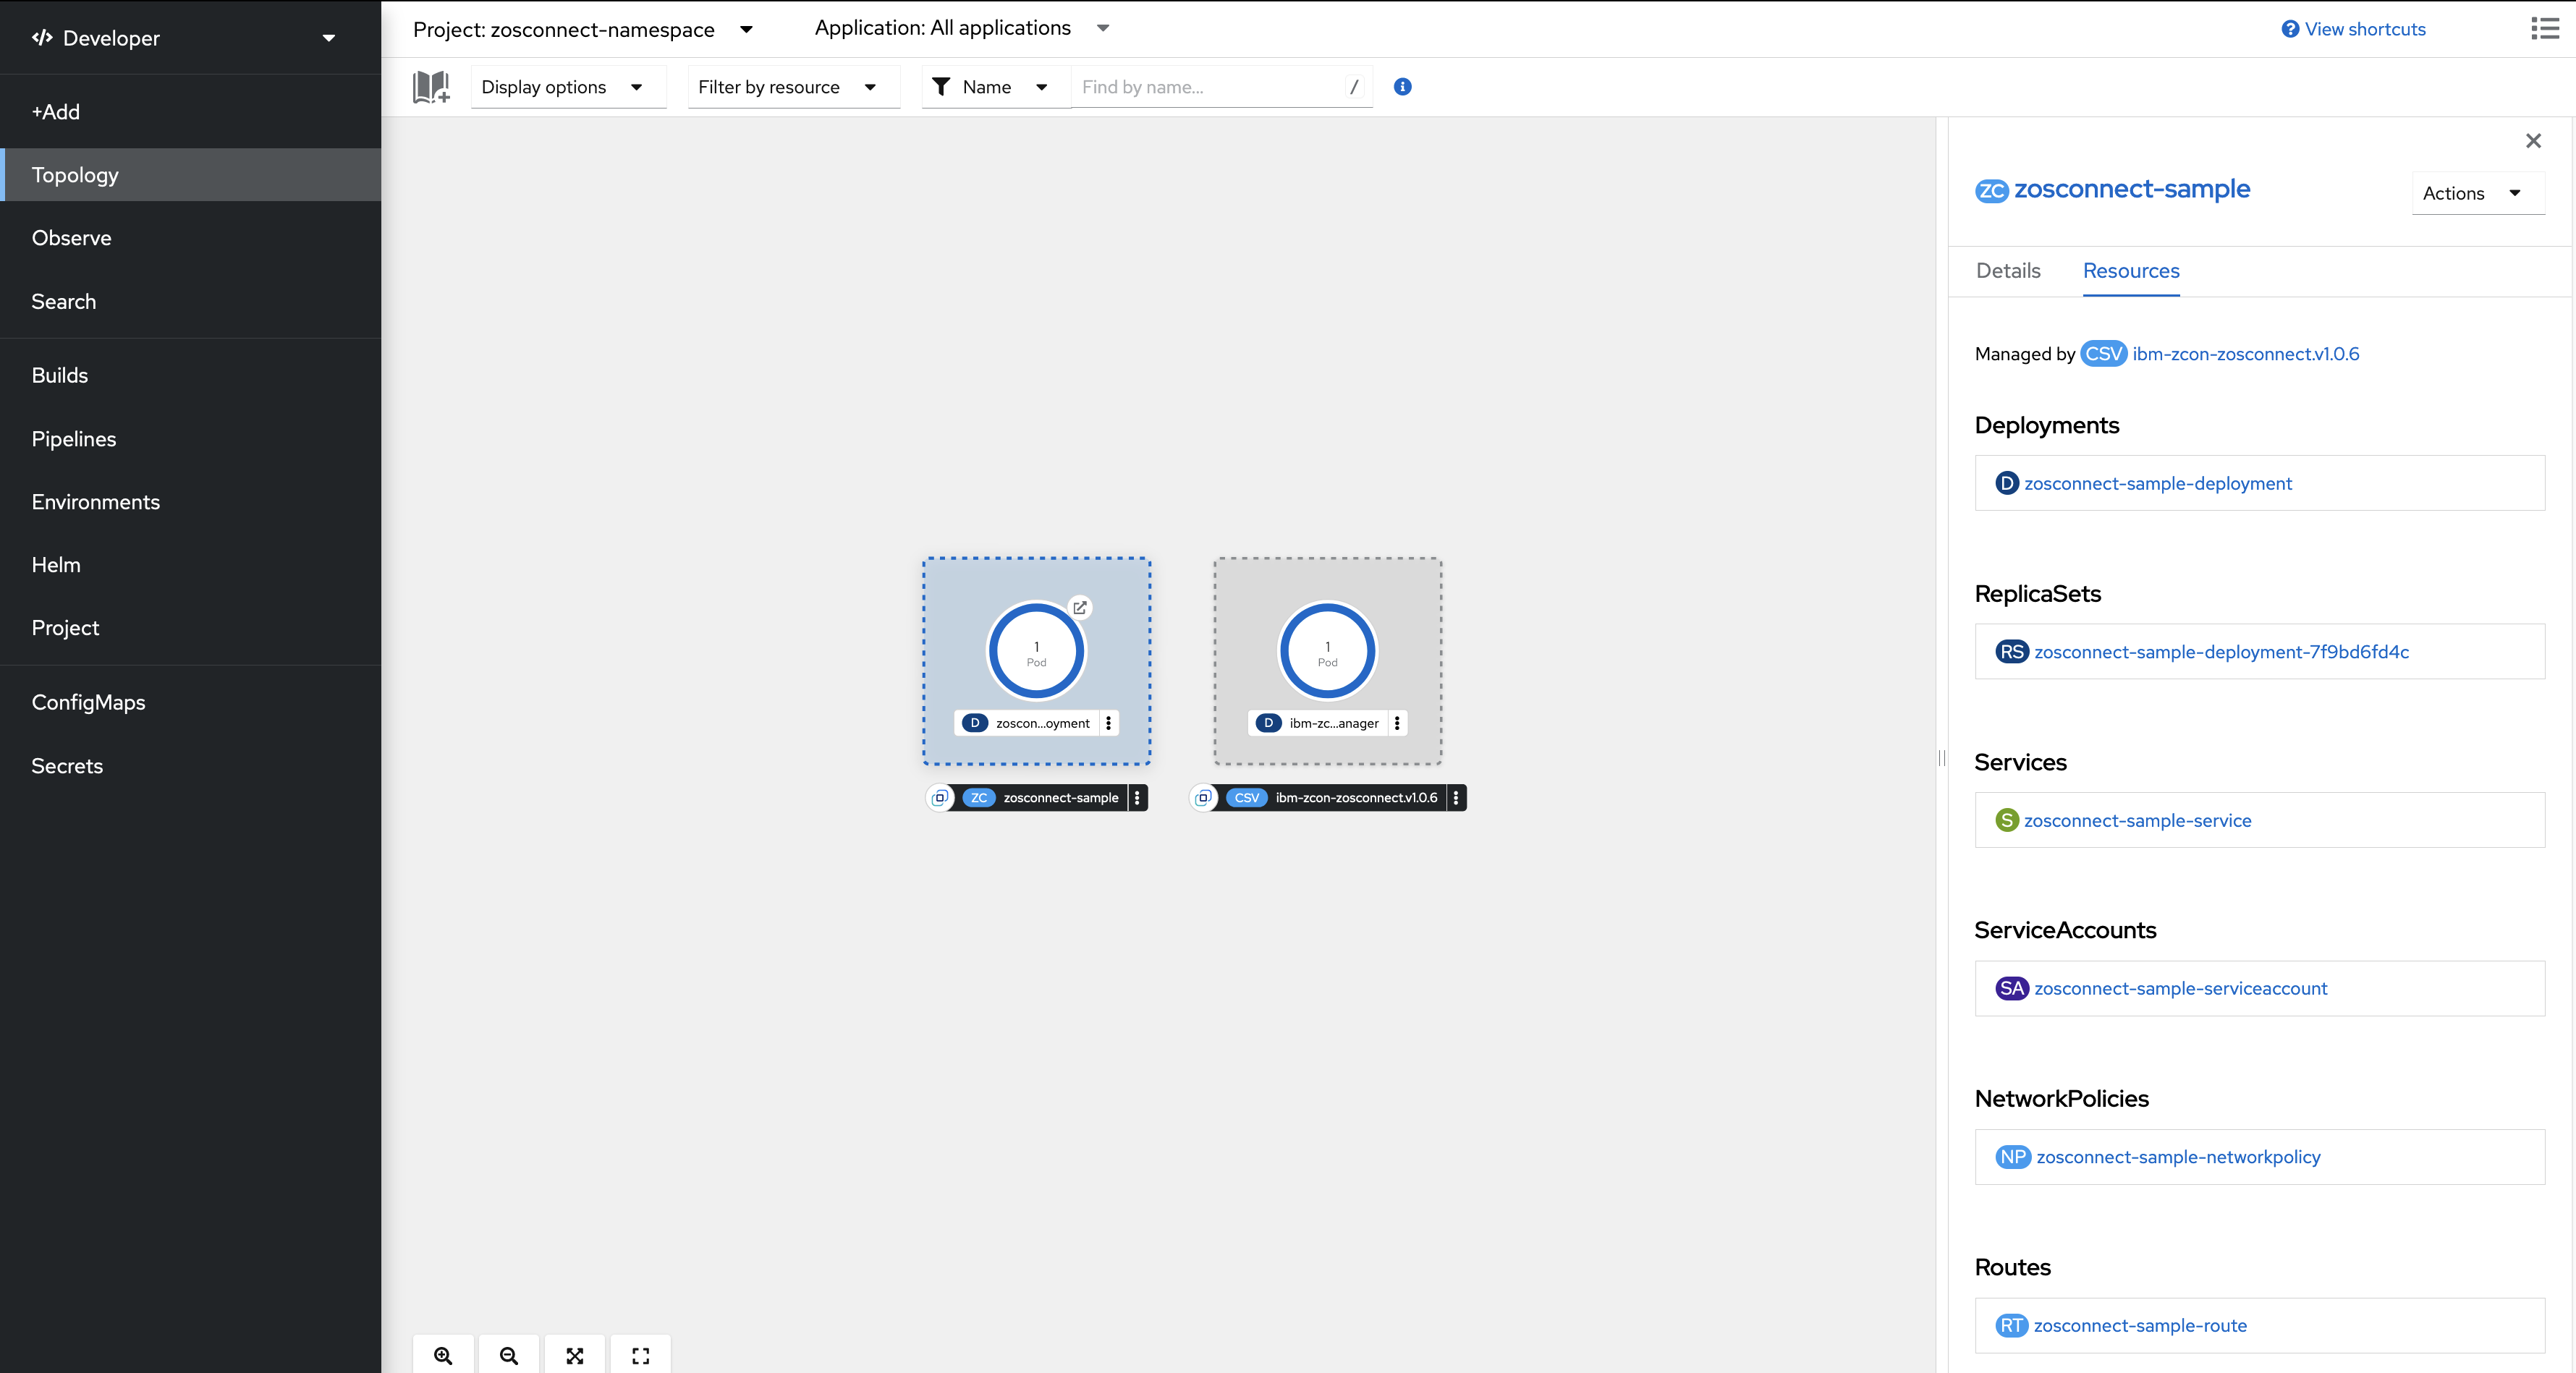Open the external URL decorator on zosconnect deployment node
This screenshot has width=2576, height=1373.
click(x=1079, y=608)
